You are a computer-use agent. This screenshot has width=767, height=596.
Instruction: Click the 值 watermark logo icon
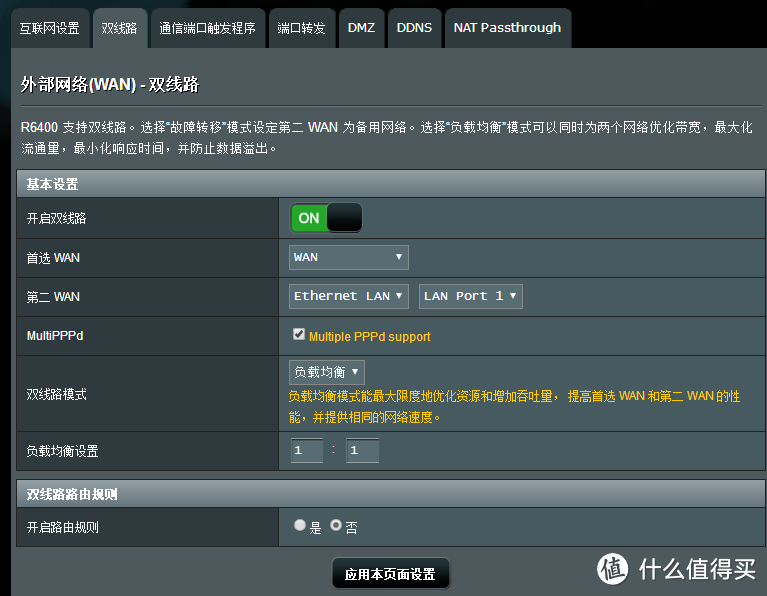point(614,568)
